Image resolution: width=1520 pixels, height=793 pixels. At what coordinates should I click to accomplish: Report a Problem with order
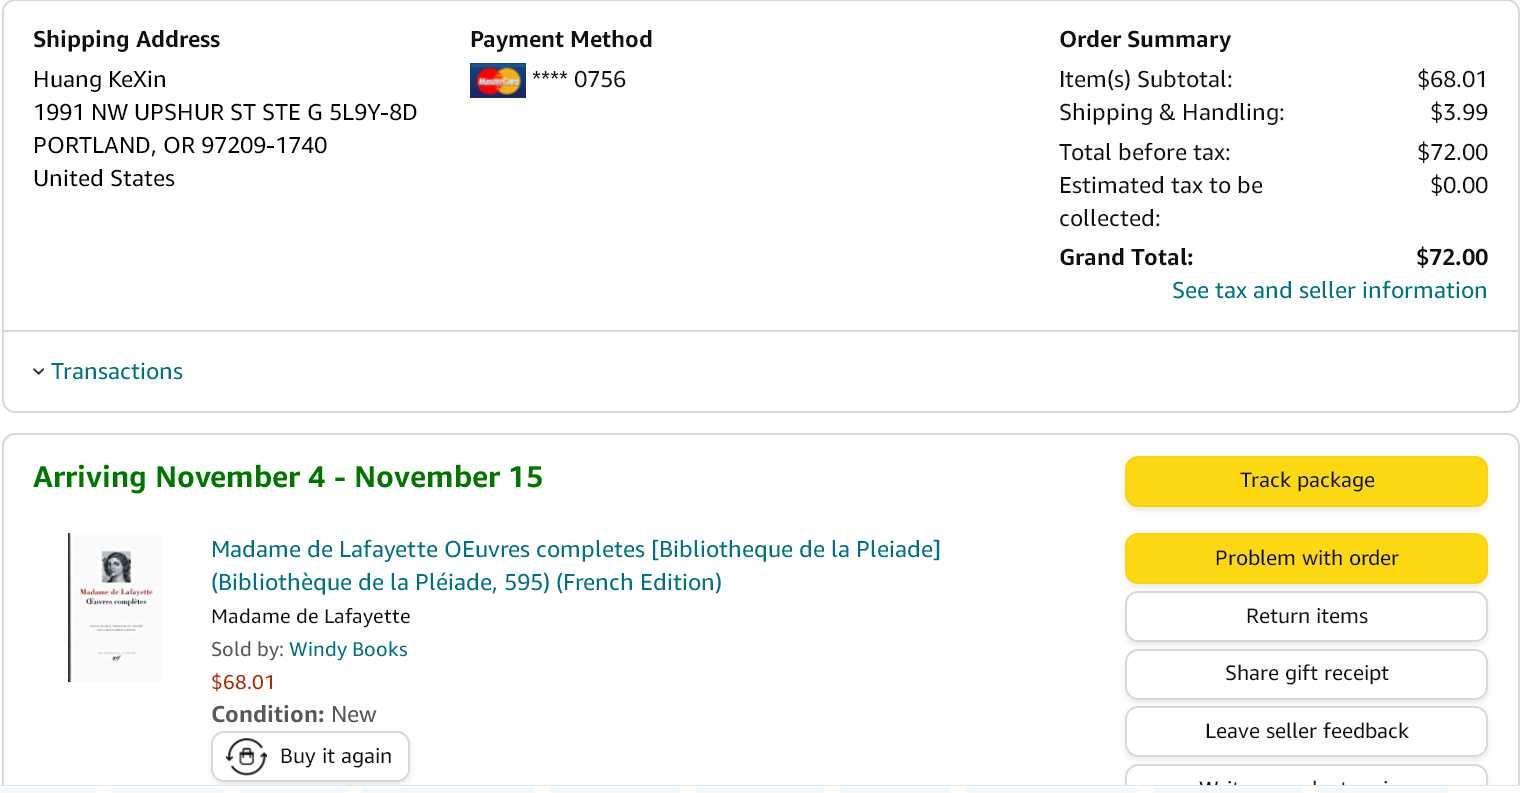(1306, 558)
